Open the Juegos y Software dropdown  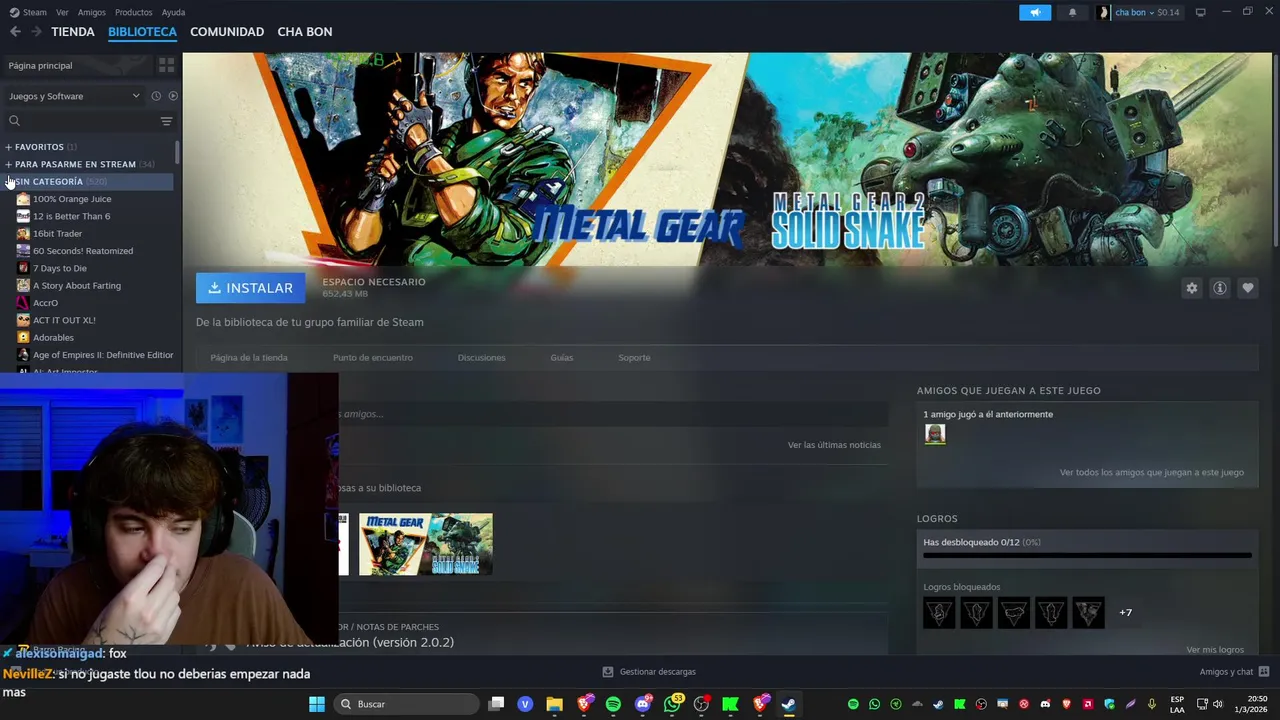click(75, 96)
